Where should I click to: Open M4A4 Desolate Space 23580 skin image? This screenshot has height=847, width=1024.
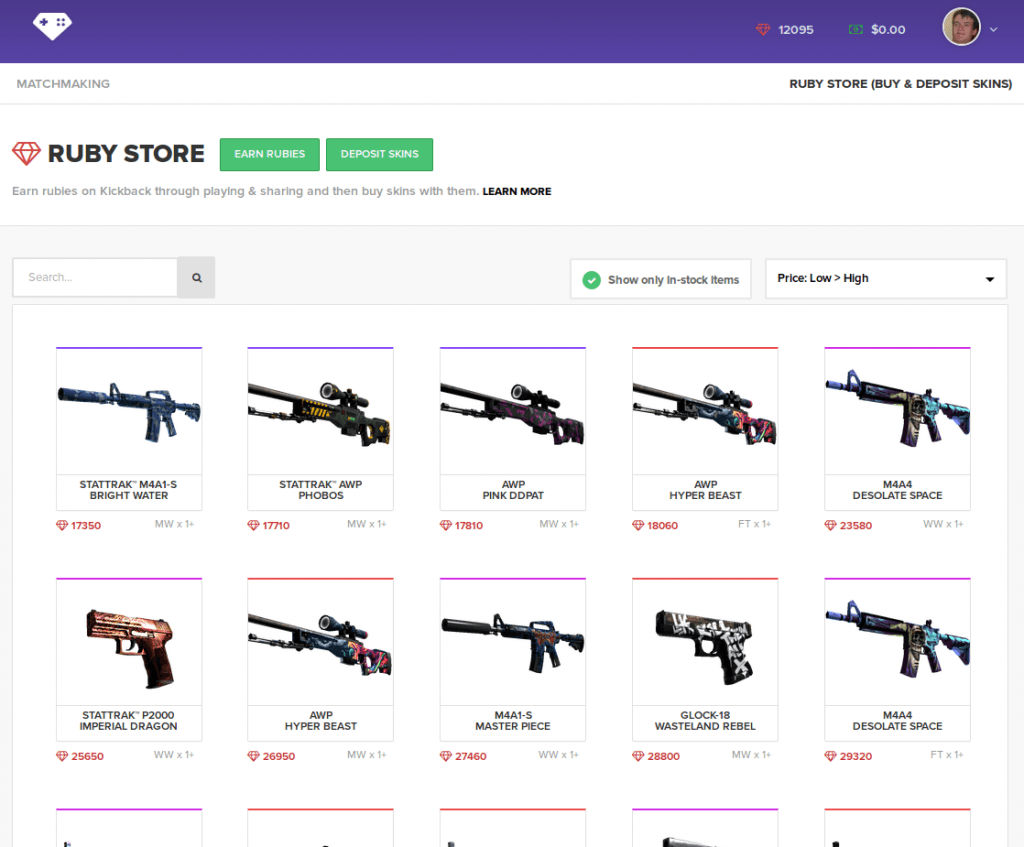pyautogui.click(x=897, y=411)
